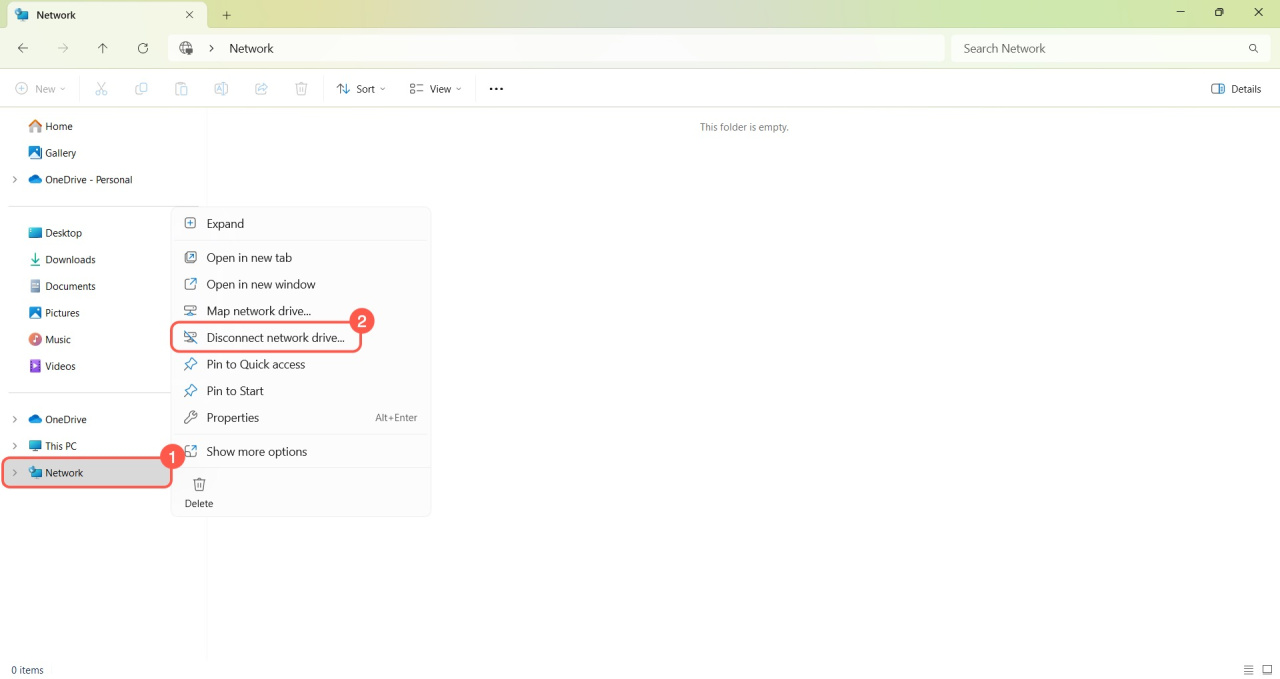Switch to details list view in status bar
This screenshot has height=679, width=1280.
(1248, 670)
